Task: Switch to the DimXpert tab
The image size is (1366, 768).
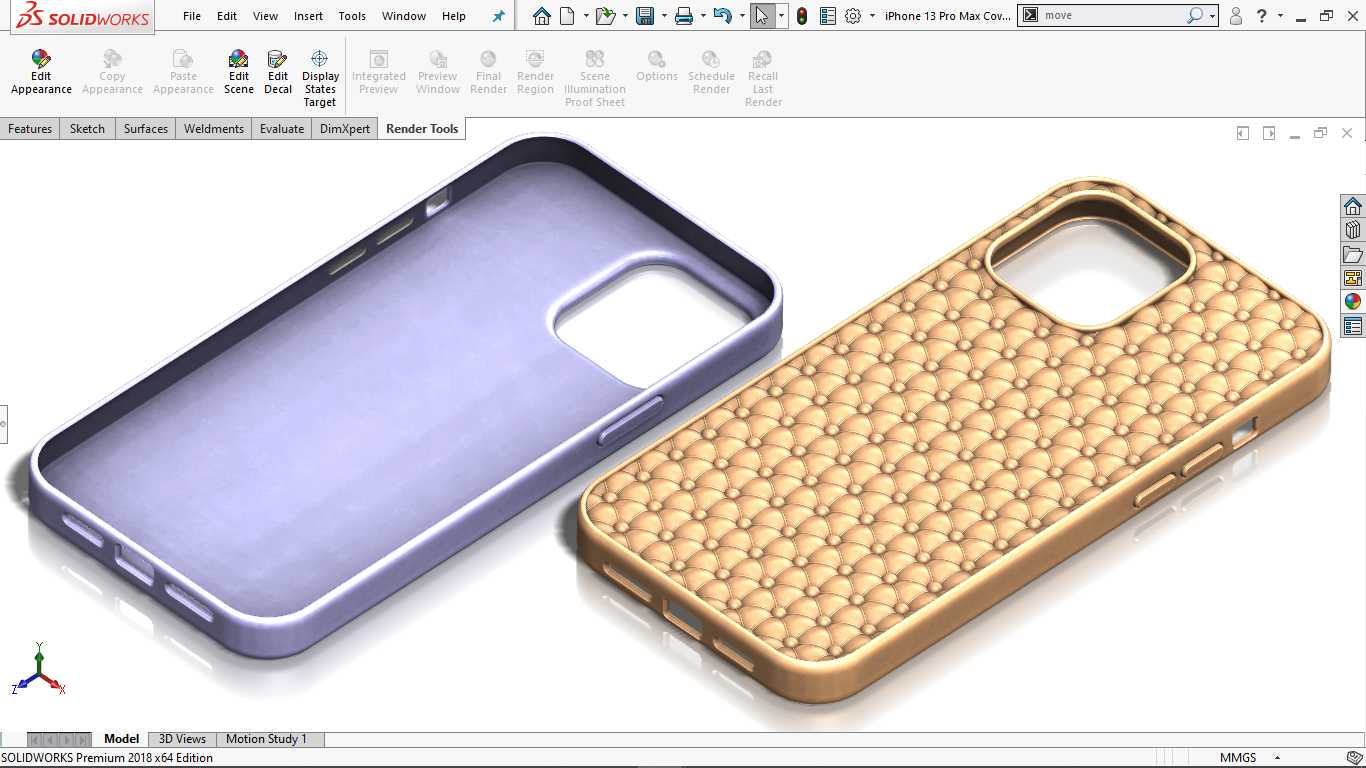Action: 345,129
